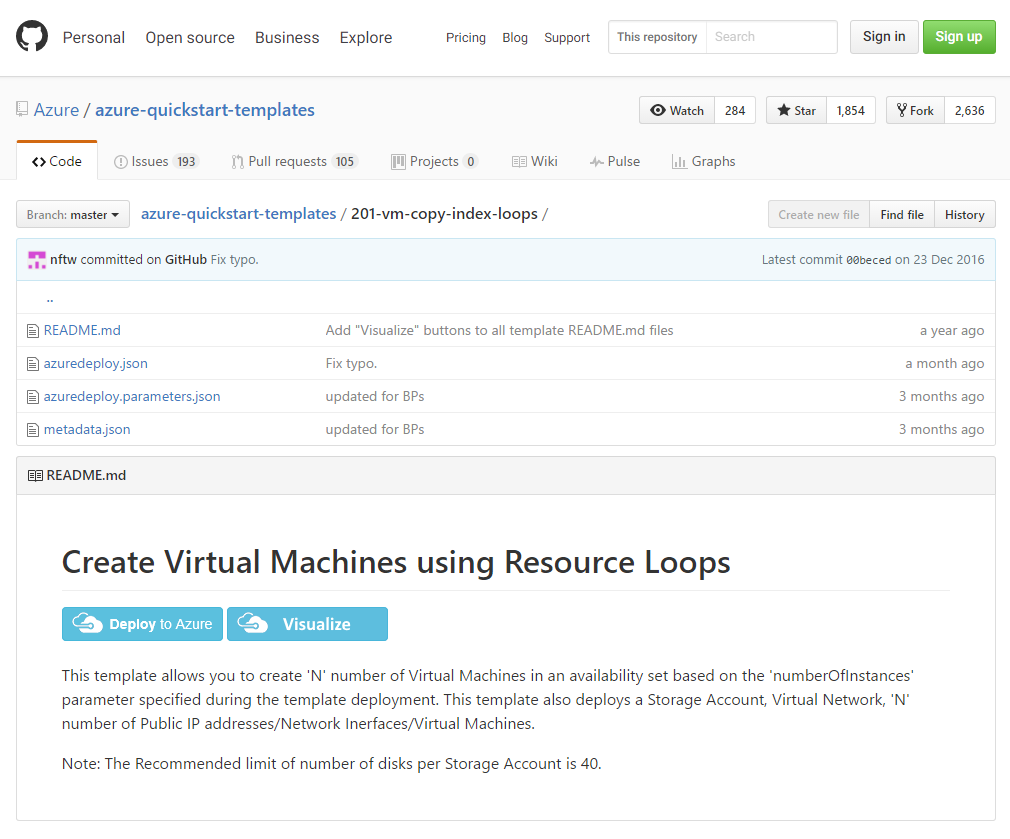Go up via the parent directory dots

50,298
